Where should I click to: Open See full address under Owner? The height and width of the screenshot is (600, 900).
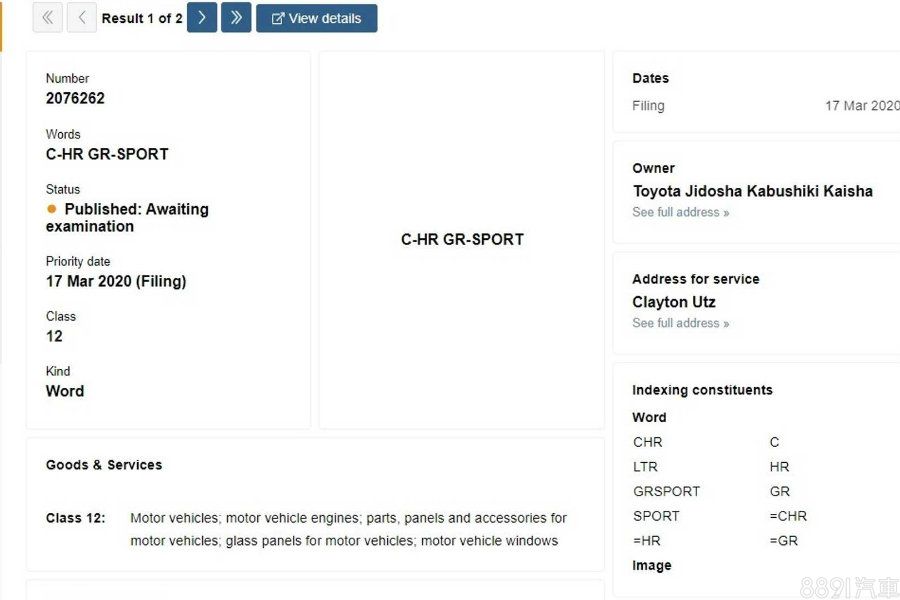pyautogui.click(x=681, y=212)
